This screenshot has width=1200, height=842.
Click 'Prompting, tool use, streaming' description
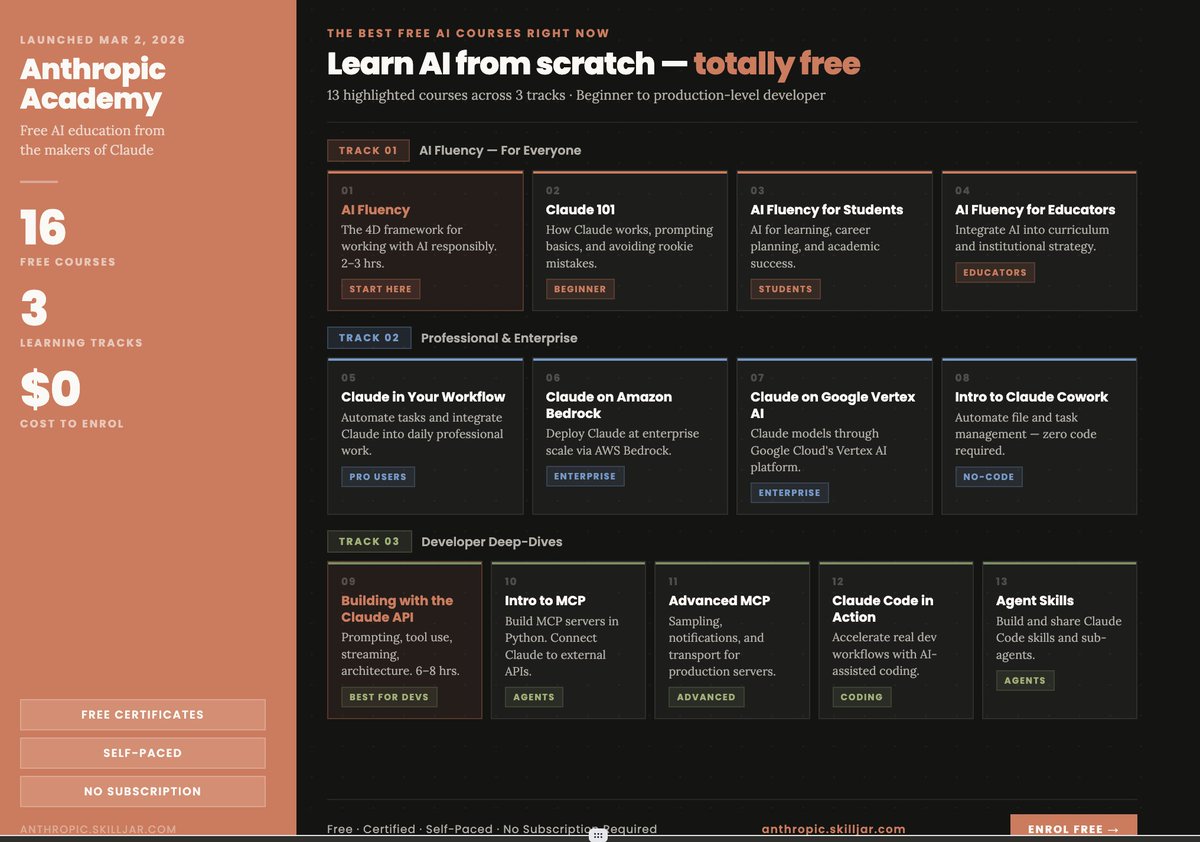[x=400, y=654]
